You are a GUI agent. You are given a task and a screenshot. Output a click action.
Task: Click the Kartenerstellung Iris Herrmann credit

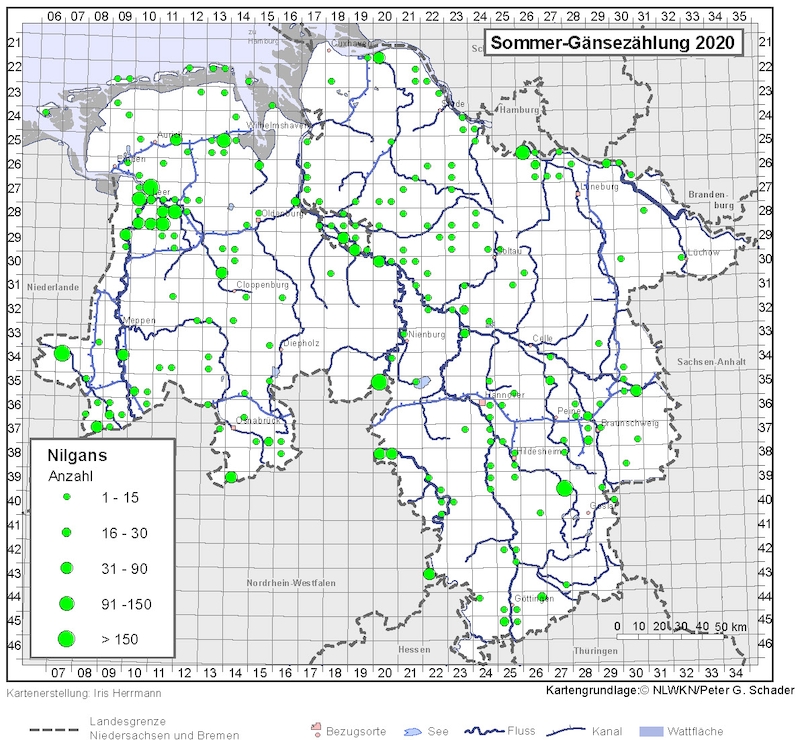pos(82,692)
